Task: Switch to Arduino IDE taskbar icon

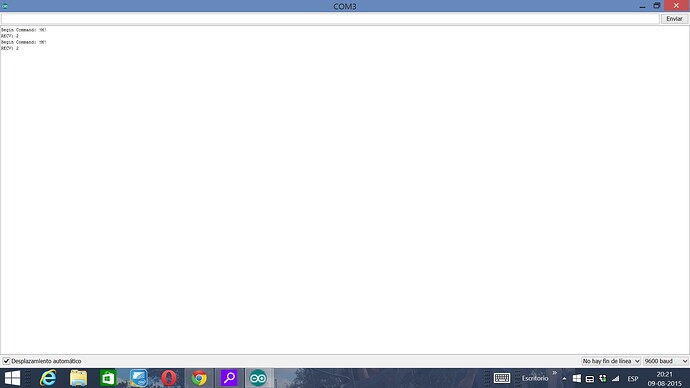Action: point(258,378)
